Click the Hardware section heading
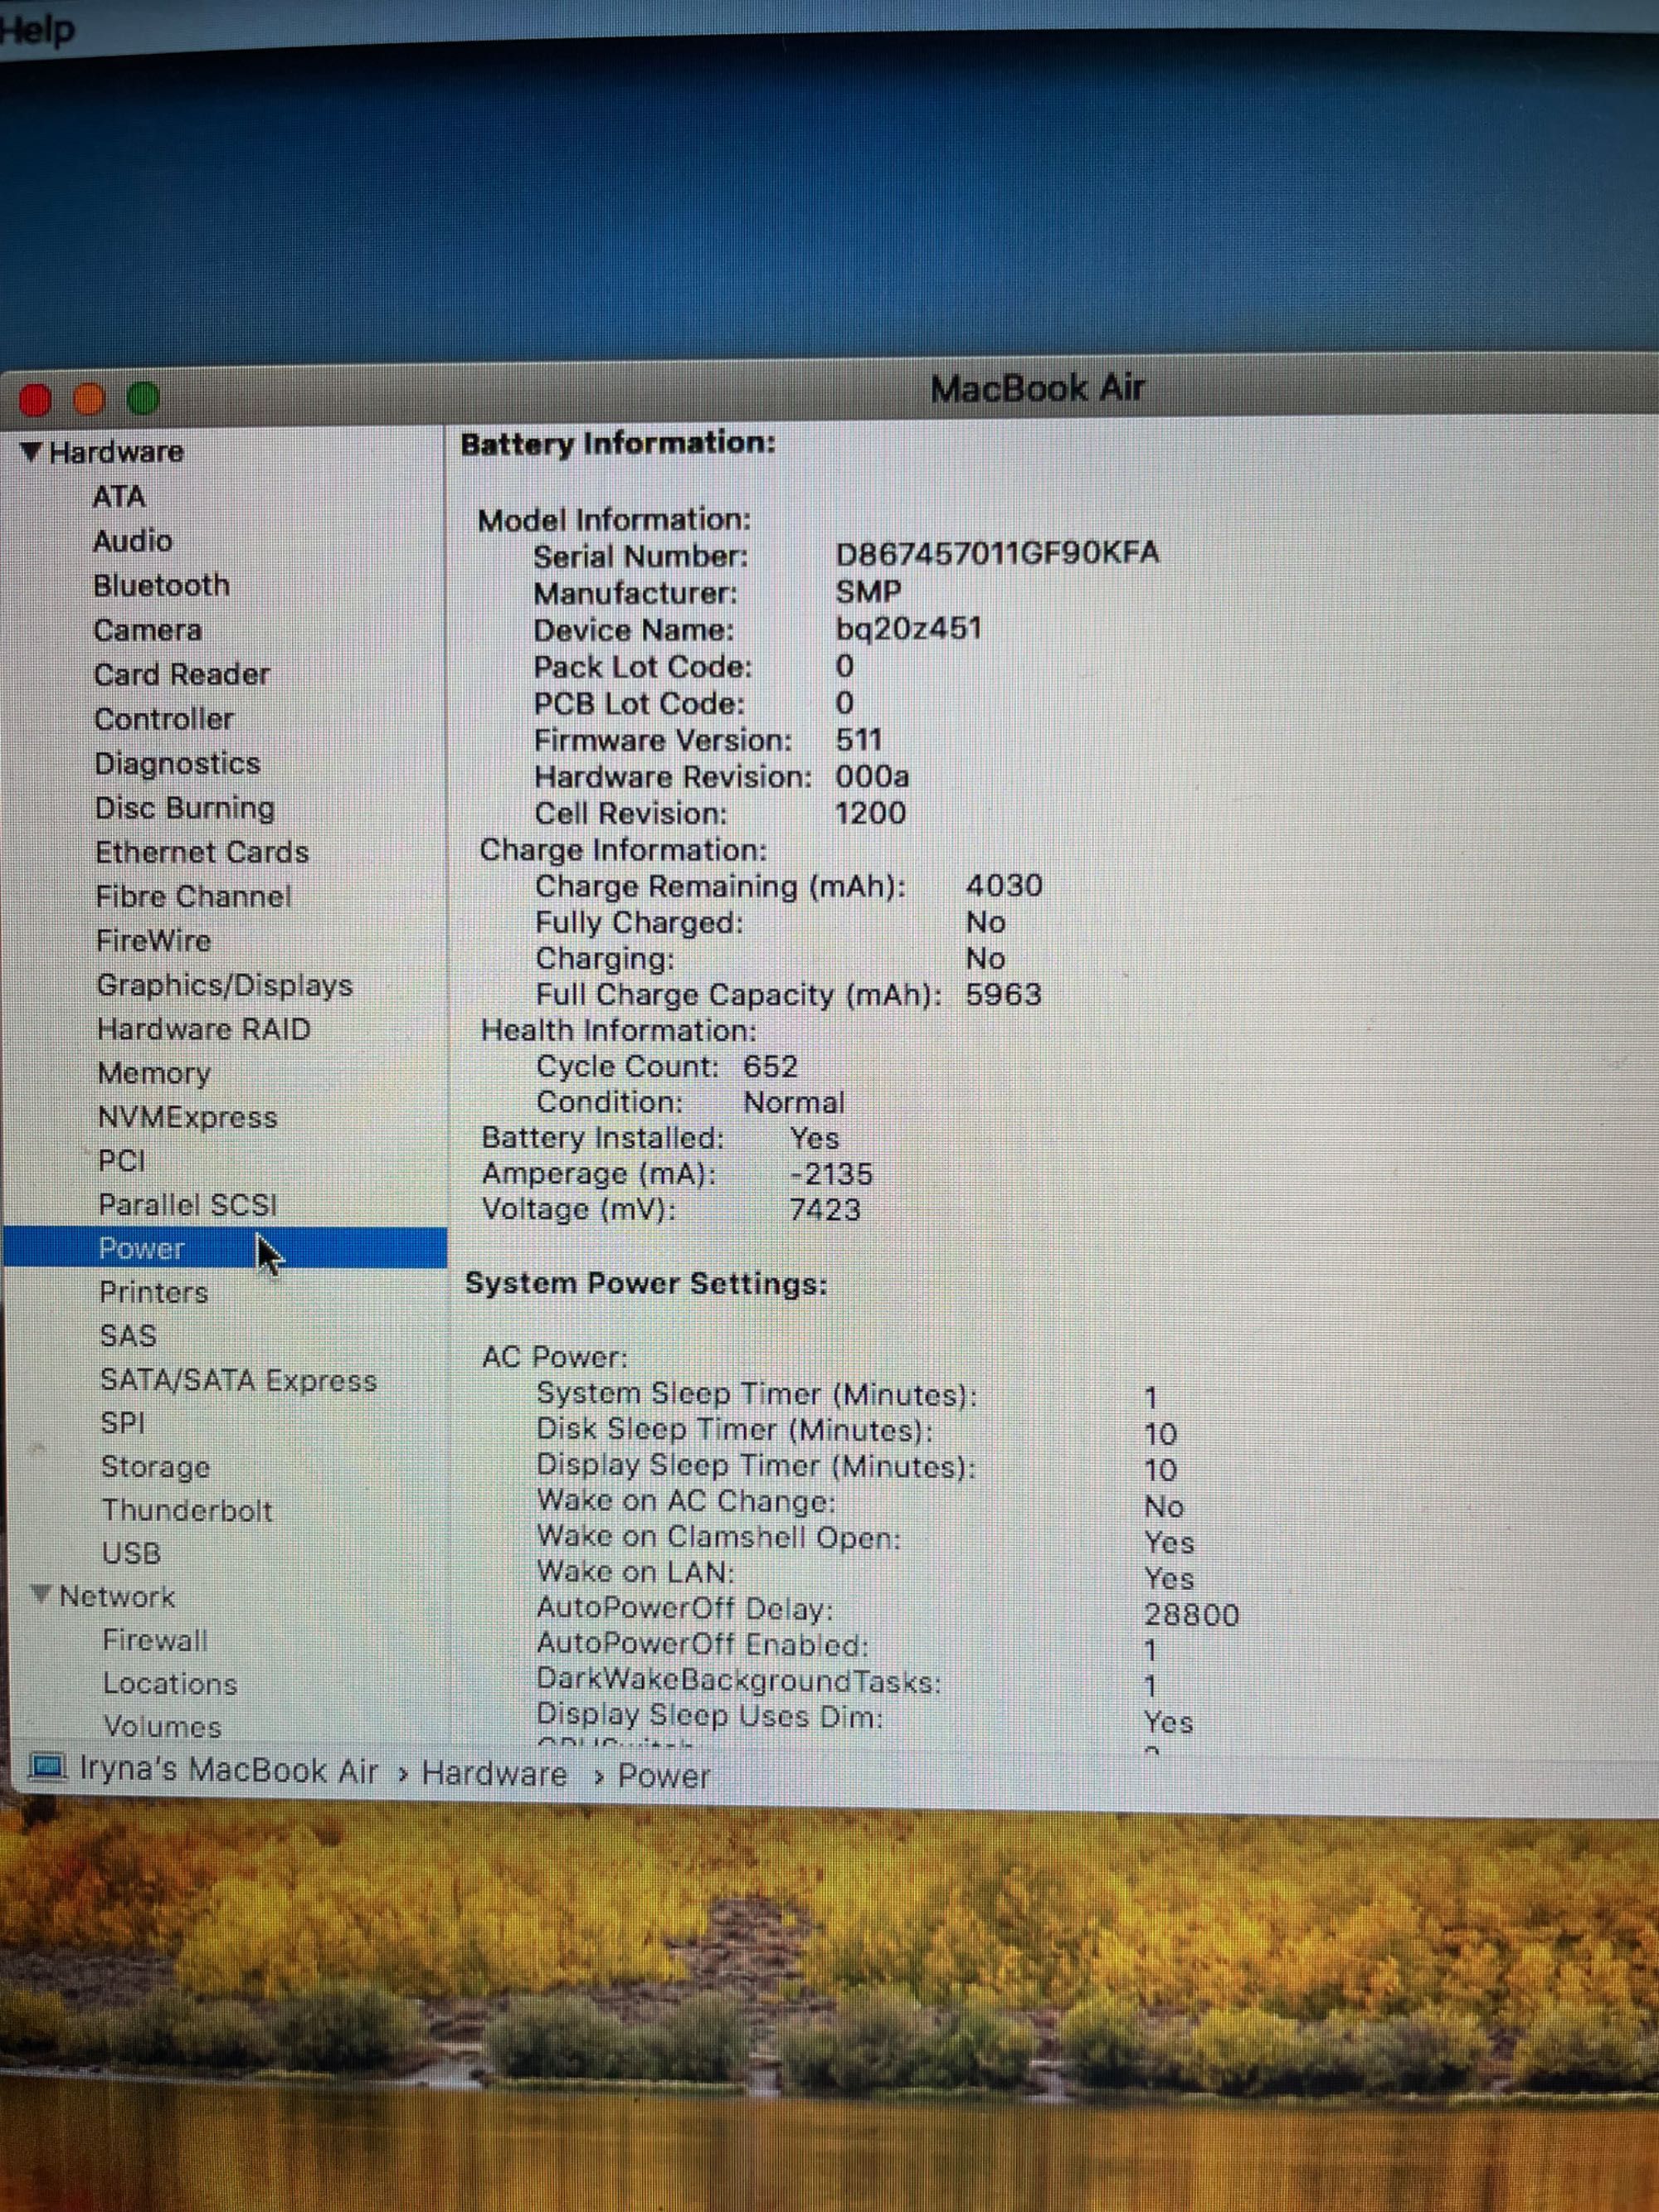1659x2212 pixels. point(116,453)
